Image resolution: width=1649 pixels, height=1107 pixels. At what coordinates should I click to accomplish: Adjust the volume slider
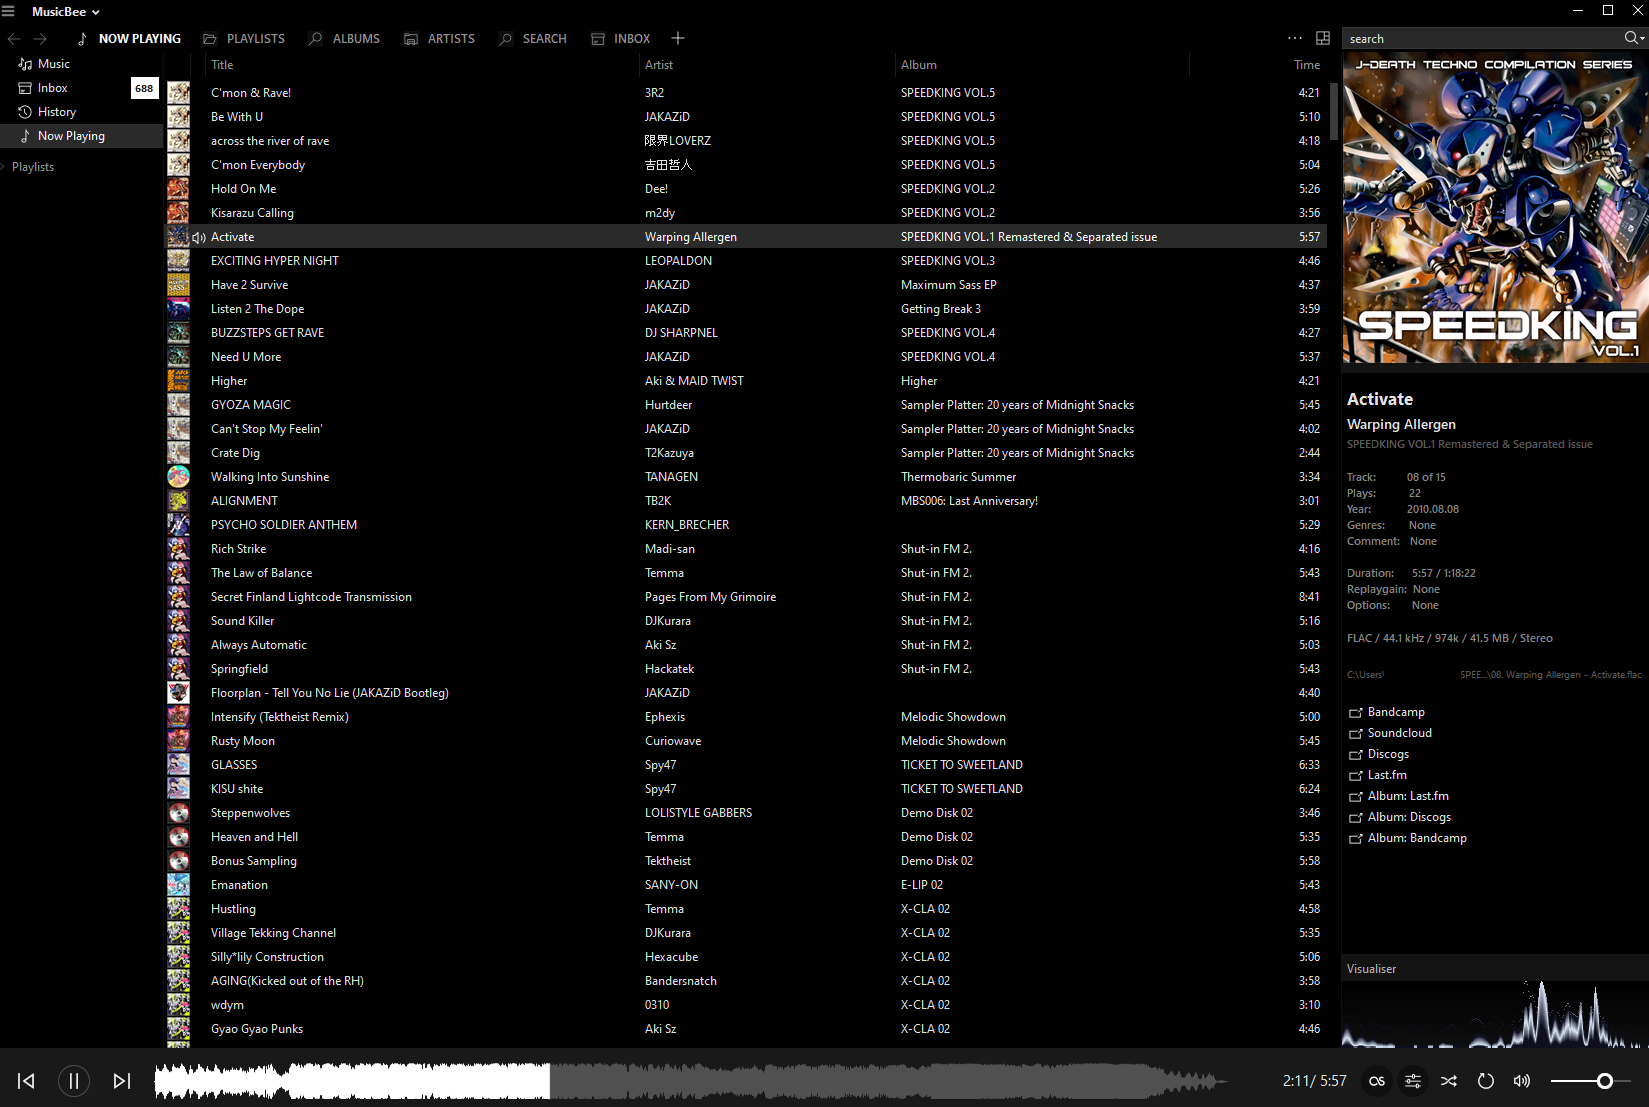coord(1591,1081)
